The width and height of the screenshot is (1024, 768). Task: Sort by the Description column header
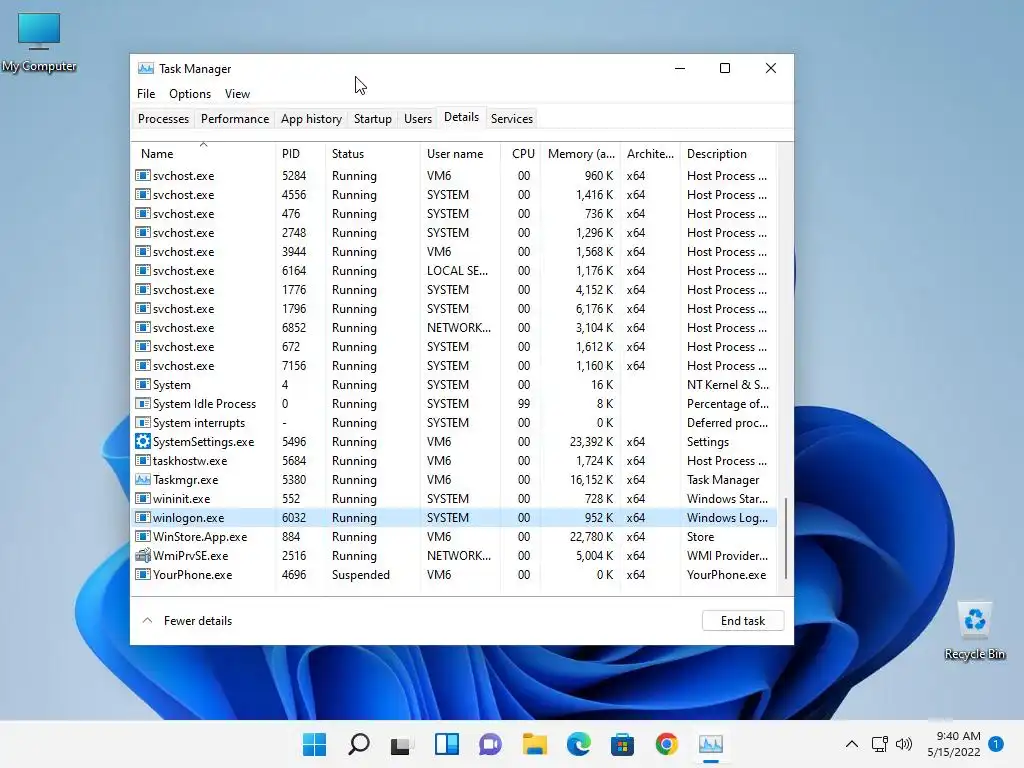[x=728, y=153]
